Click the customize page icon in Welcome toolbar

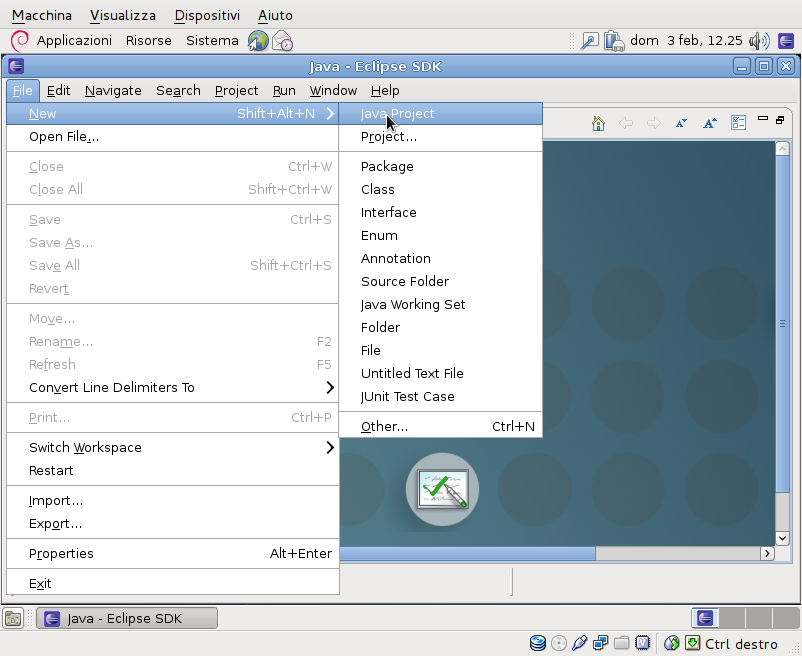738,123
